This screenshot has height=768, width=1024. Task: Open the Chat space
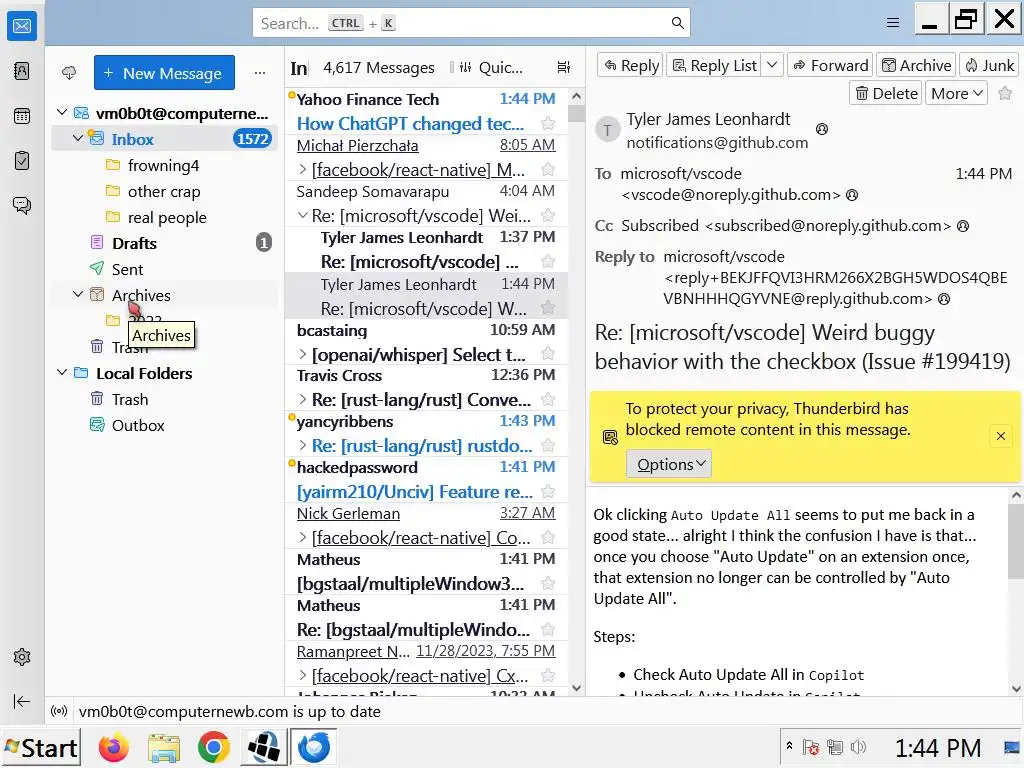[x=22, y=206]
